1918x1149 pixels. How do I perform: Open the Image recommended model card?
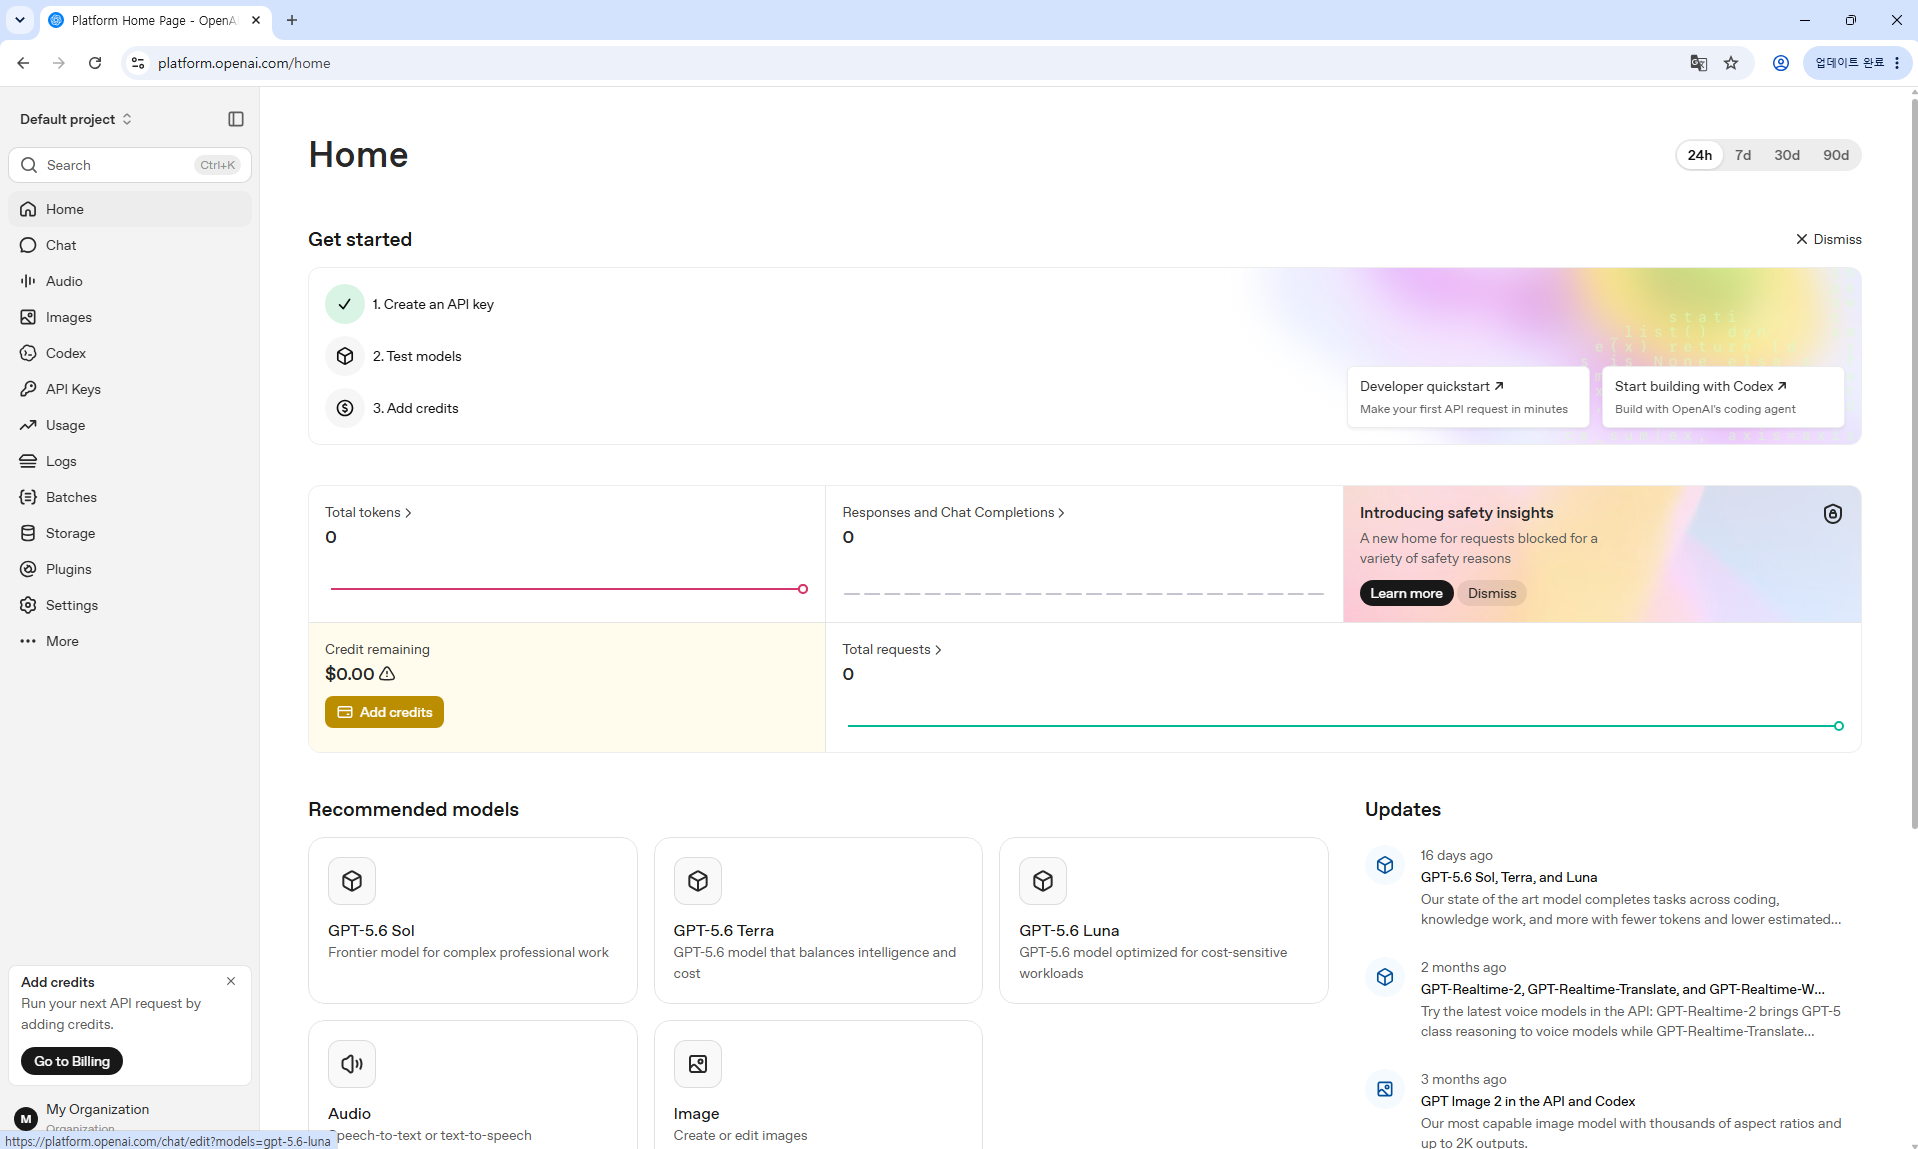818,1085
